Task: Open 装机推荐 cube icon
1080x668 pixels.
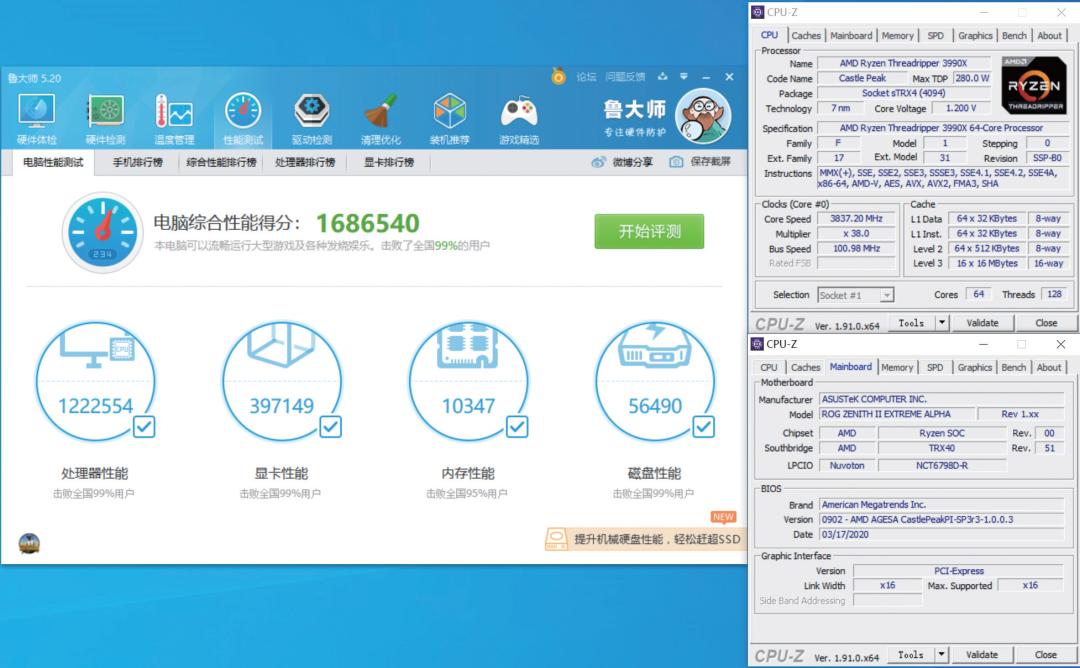Action: pyautogui.click(x=449, y=114)
